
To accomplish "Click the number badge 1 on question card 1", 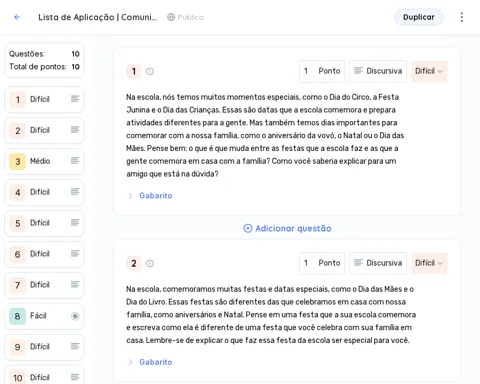I will pyautogui.click(x=134, y=71).
